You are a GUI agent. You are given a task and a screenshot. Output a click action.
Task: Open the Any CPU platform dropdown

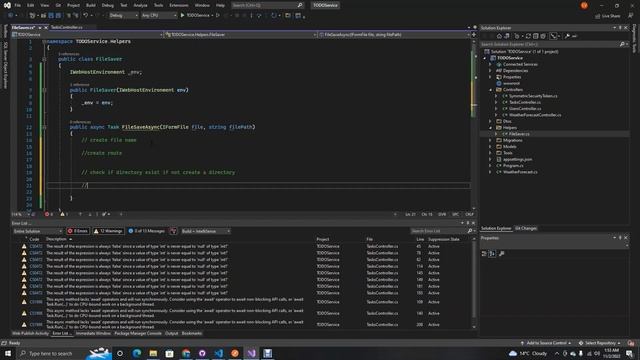159,16
